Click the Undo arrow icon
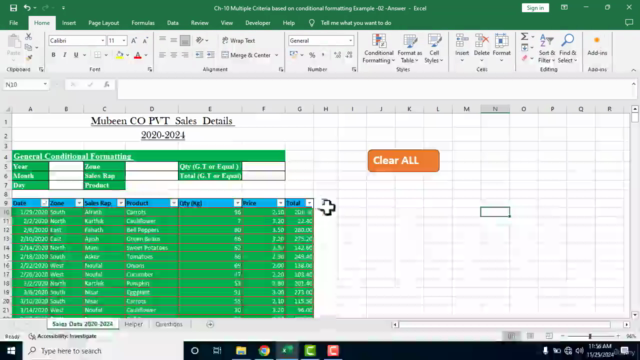Viewport: 640px width, 360px height. (27, 8)
